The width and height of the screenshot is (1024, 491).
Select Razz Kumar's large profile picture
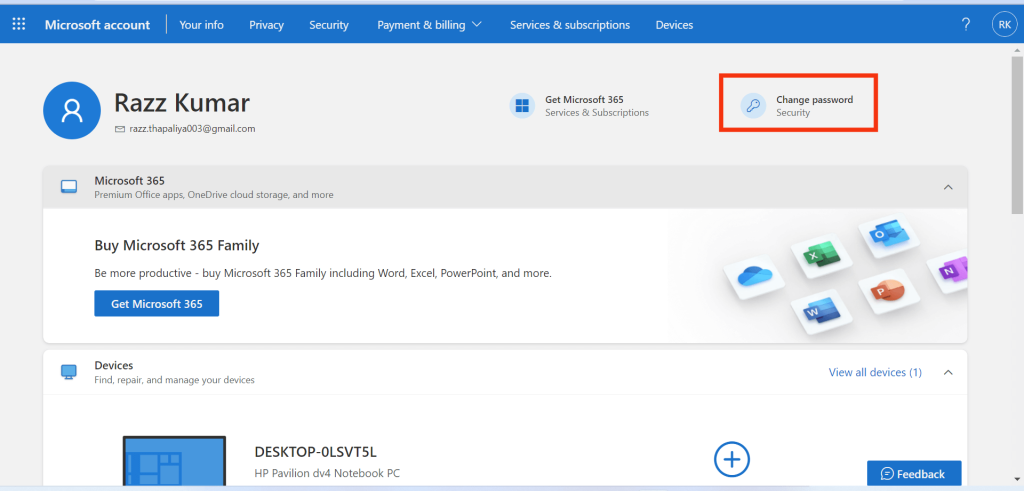72,110
